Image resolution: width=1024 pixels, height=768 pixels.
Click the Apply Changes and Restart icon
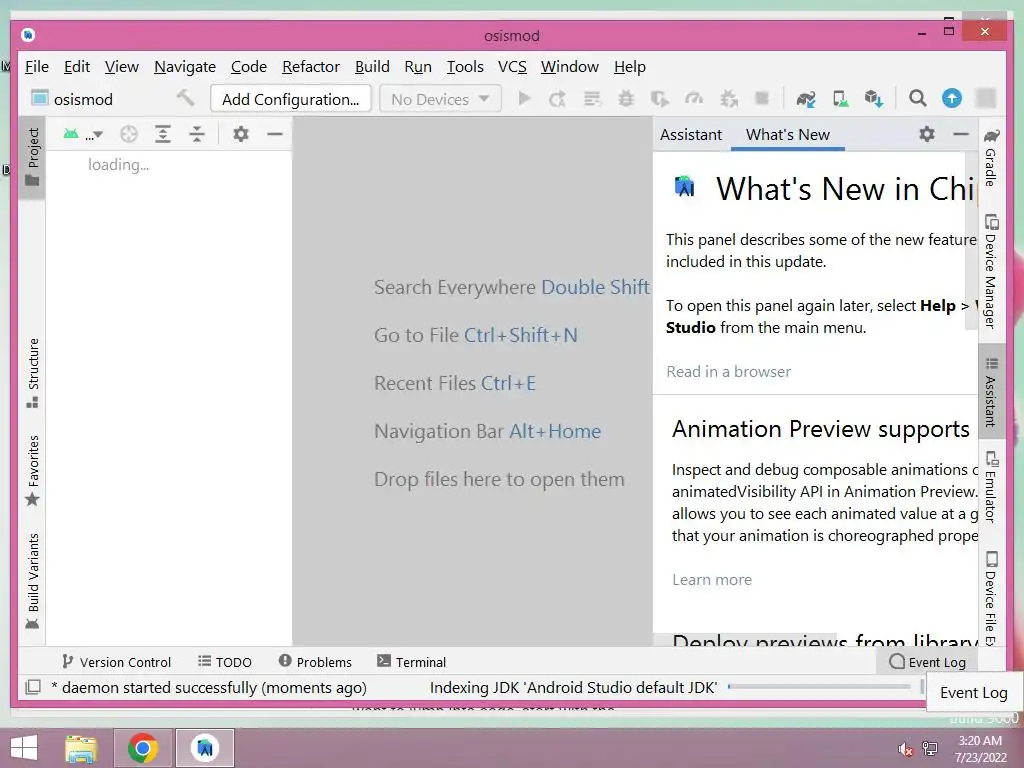[x=557, y=99]
